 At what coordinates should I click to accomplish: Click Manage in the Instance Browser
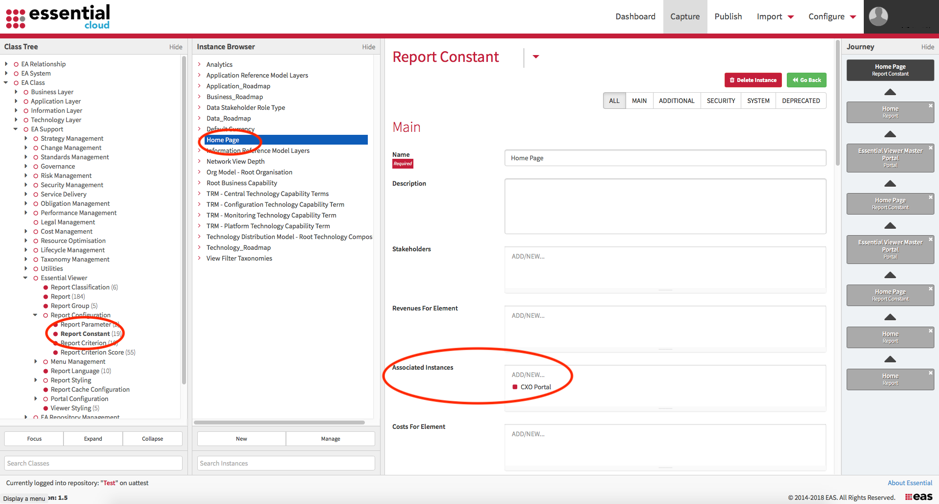[x=331, y=439]
